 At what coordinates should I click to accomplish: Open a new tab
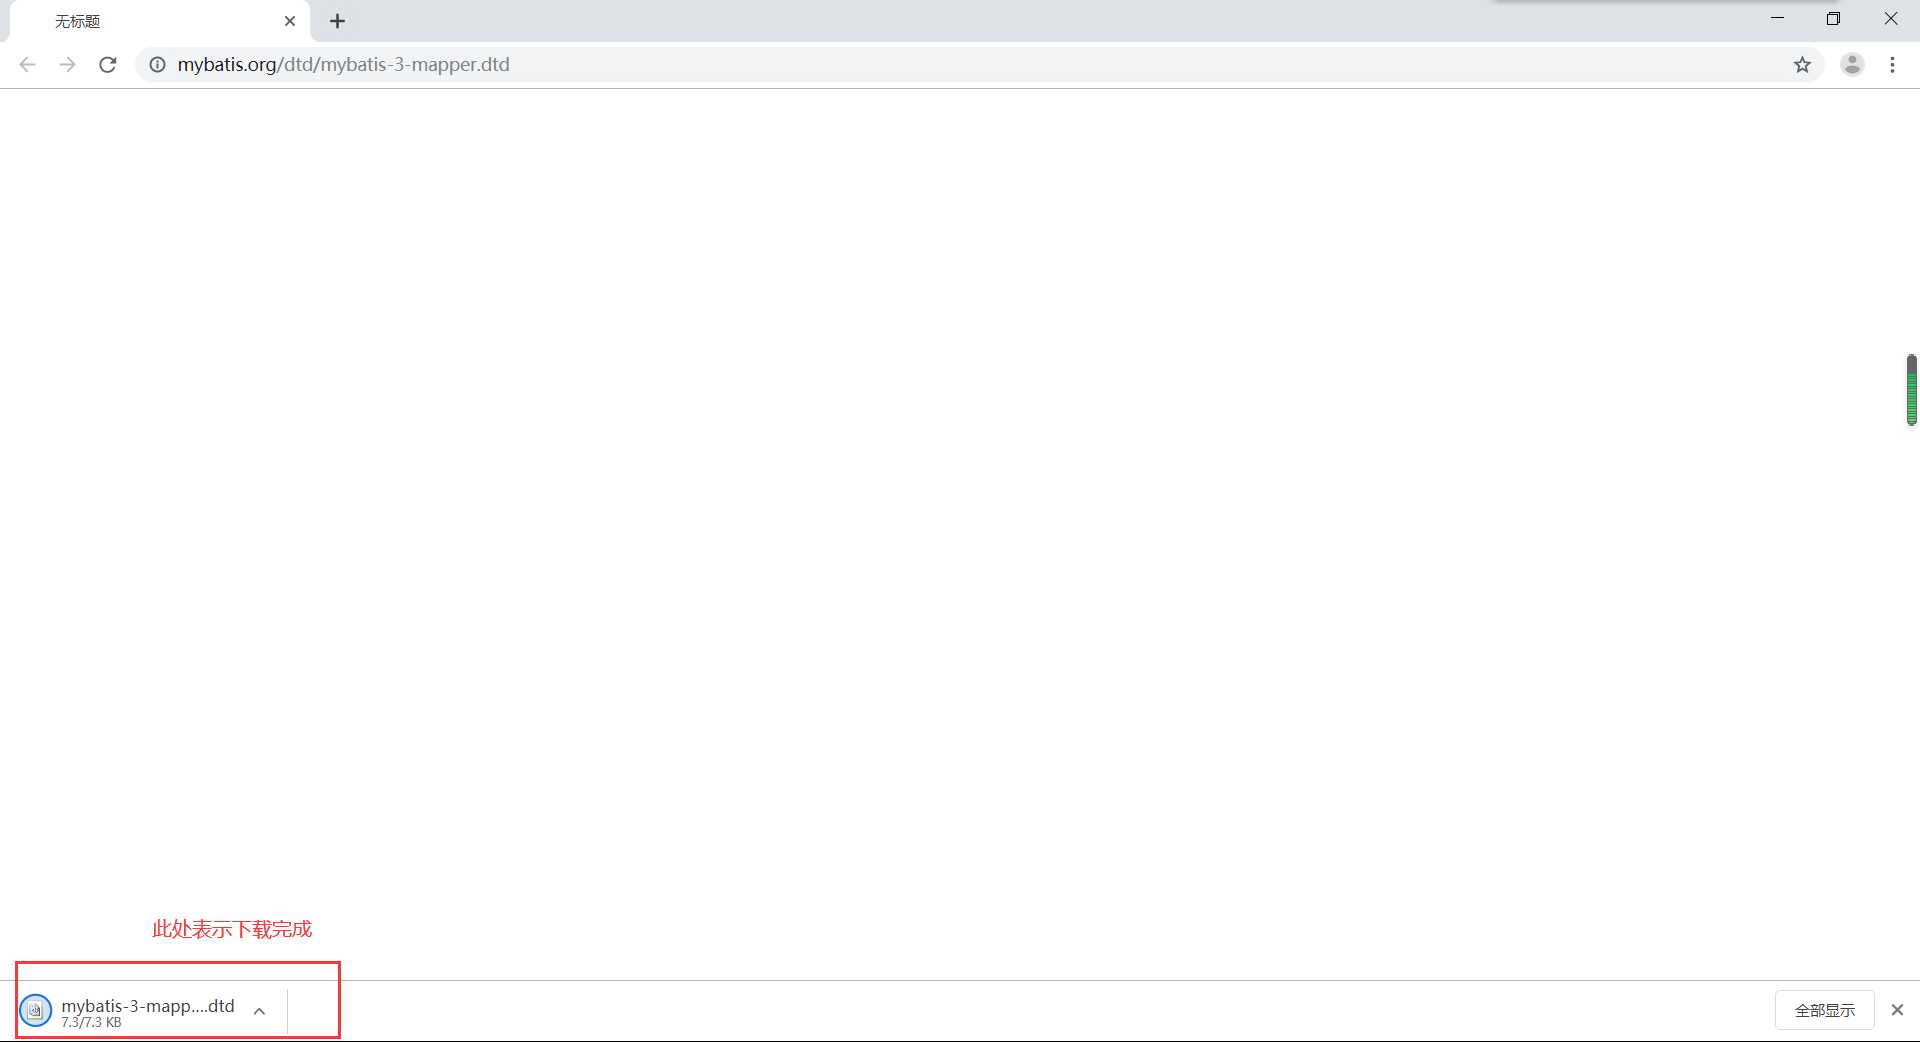point(338,21)
